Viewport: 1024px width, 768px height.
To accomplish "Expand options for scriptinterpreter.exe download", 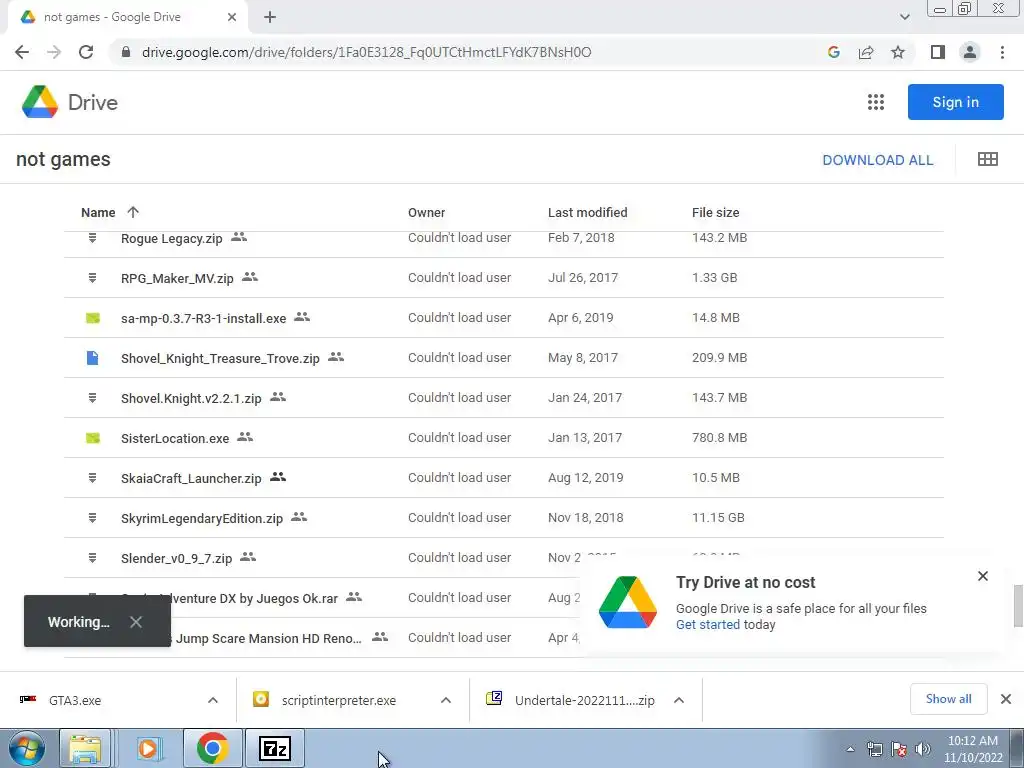I will point(446,700).
